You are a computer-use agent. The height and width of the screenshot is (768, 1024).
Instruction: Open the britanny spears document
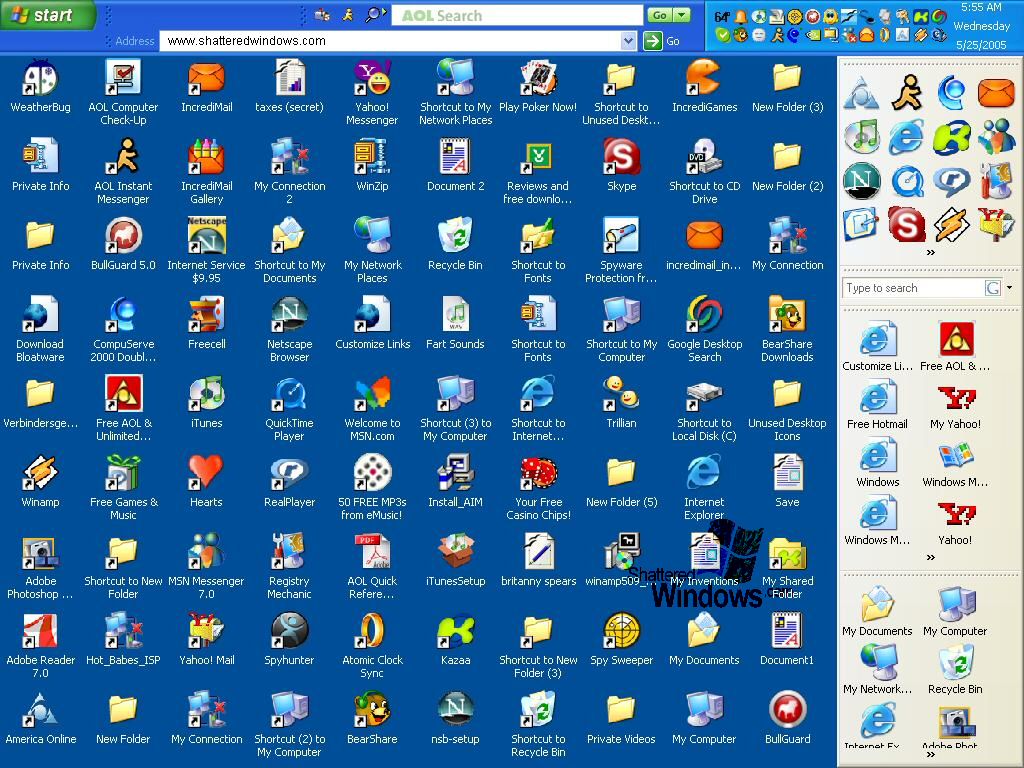click(538, 560)
